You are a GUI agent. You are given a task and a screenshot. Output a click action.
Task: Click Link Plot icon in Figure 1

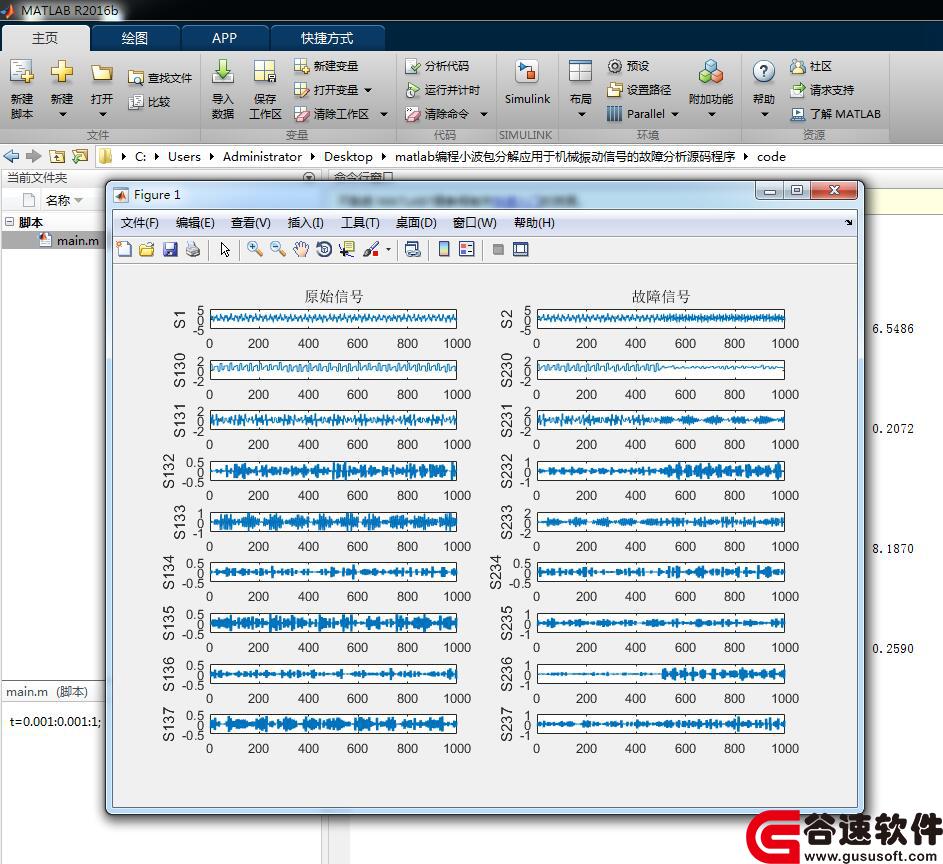(x=413, y=249)
